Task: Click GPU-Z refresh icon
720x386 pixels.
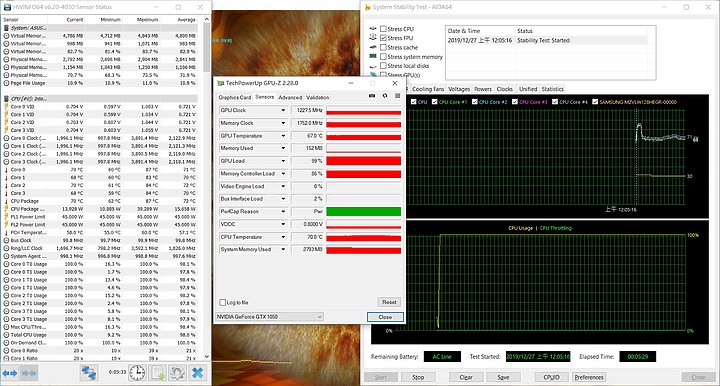Action: pyautogui.click(x=385, y=96)
